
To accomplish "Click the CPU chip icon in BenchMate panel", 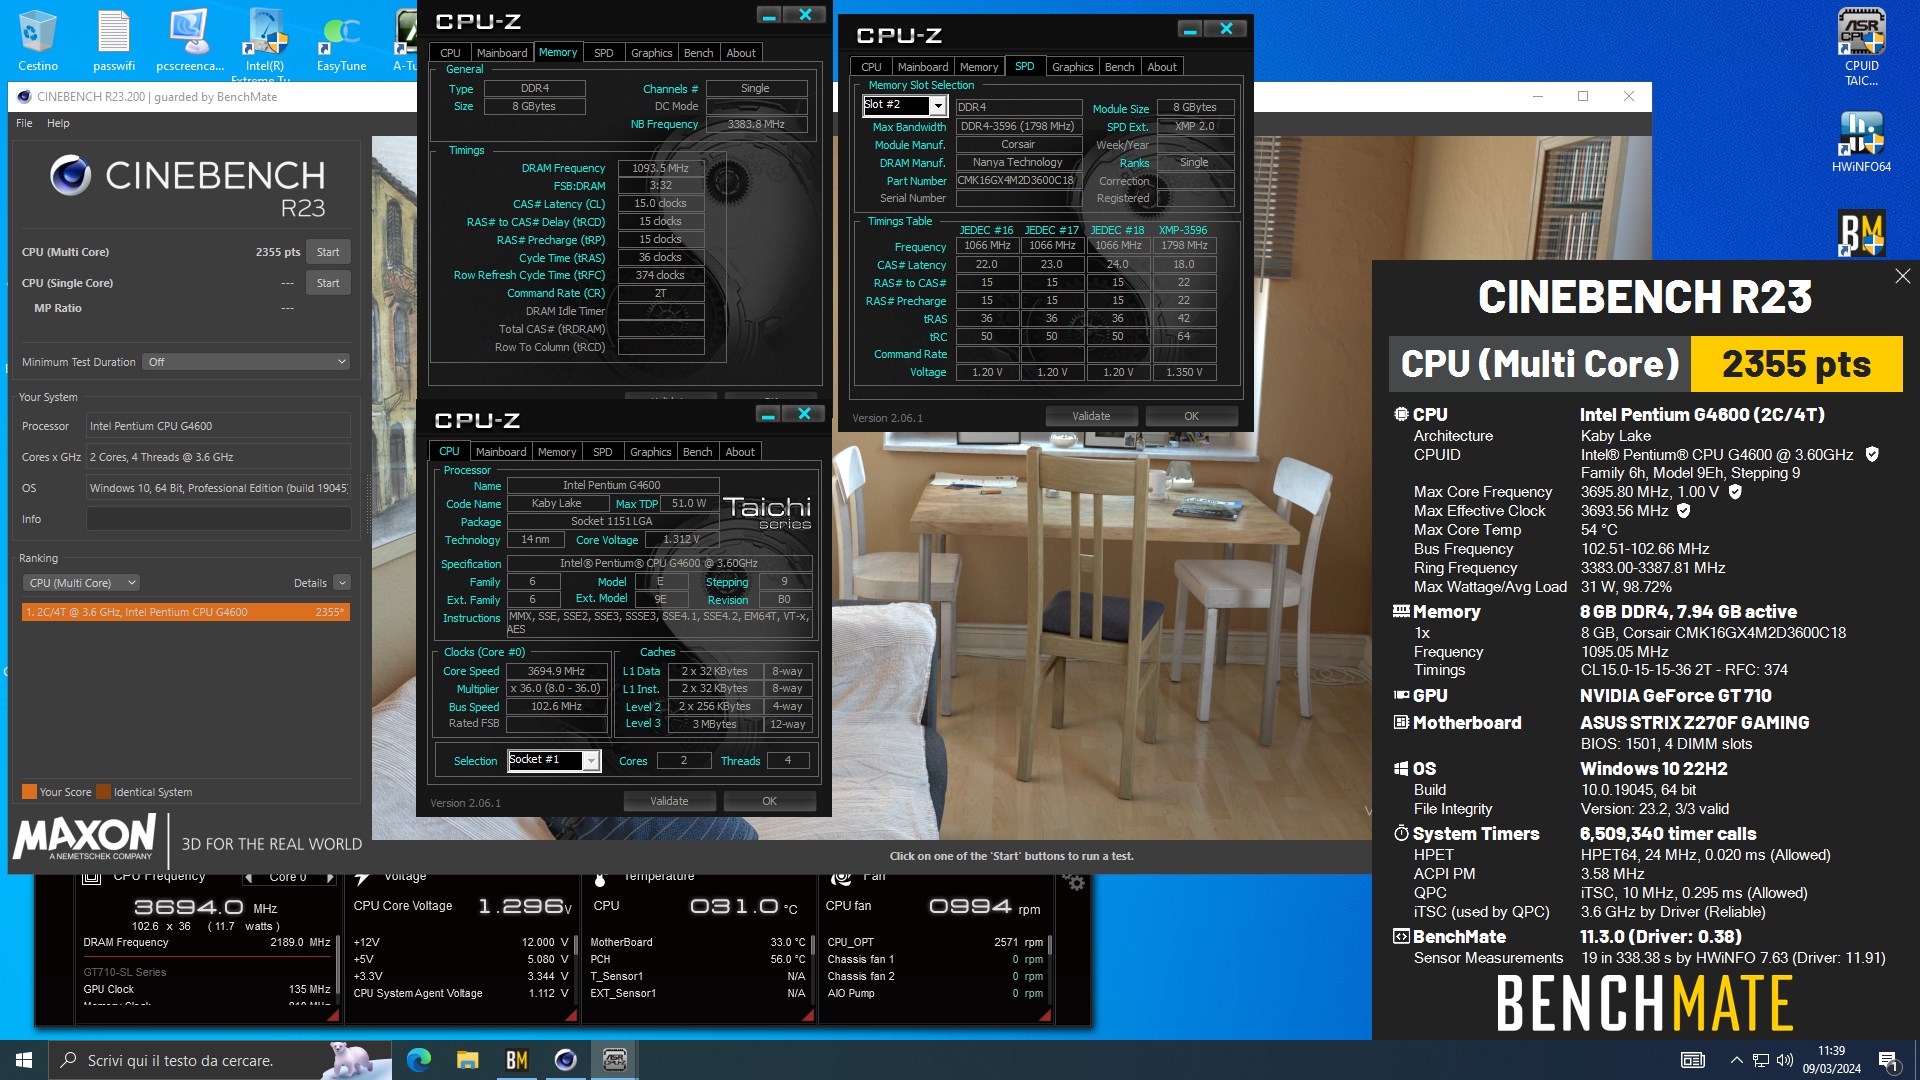I will point(1401,414).
